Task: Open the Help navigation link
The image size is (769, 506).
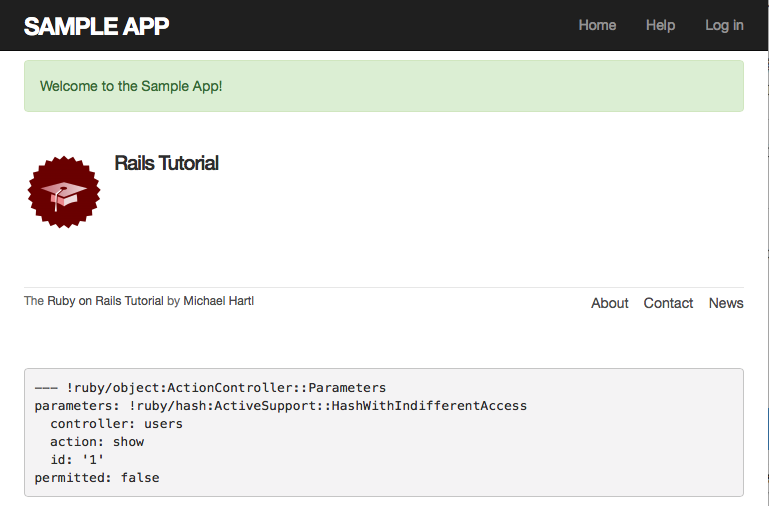Action: tap(660, 25)
